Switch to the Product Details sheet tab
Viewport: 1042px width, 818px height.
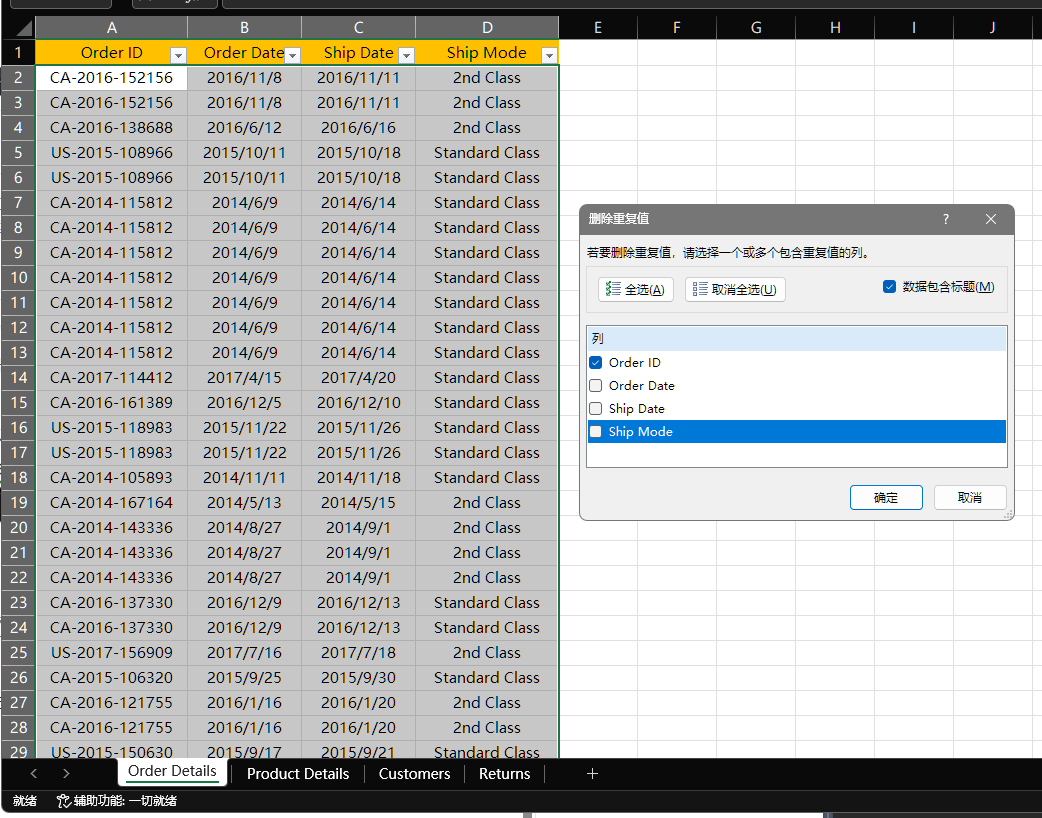point(298,773)
